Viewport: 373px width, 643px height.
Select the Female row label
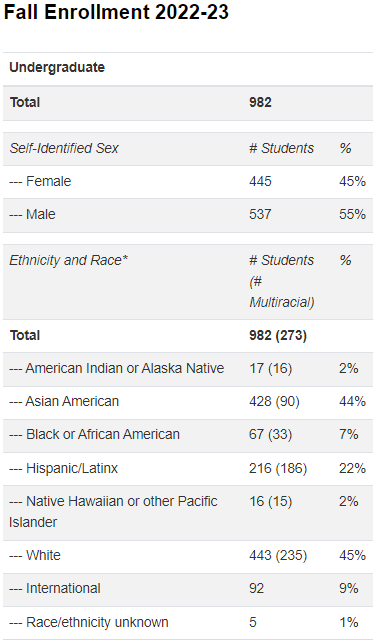[40, 181]
